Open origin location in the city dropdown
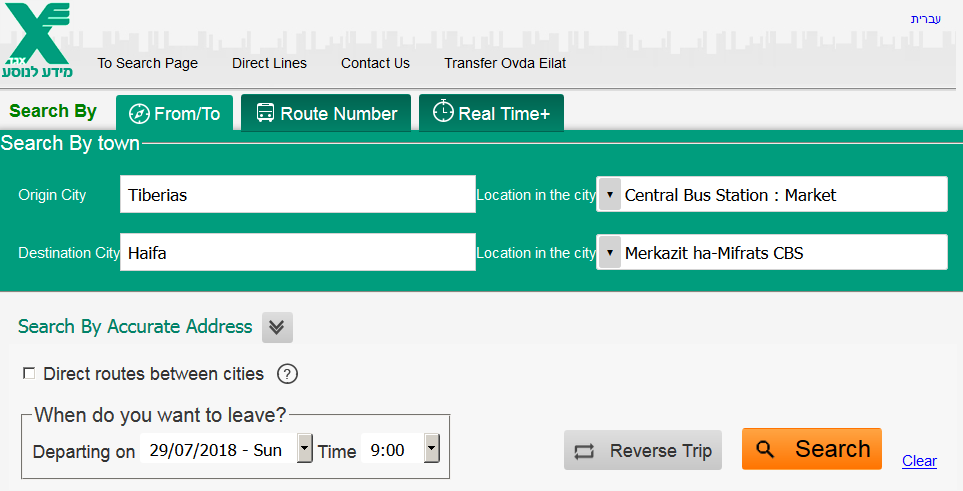The height and width of the screenshot is (491, 963). click(609, 194)
